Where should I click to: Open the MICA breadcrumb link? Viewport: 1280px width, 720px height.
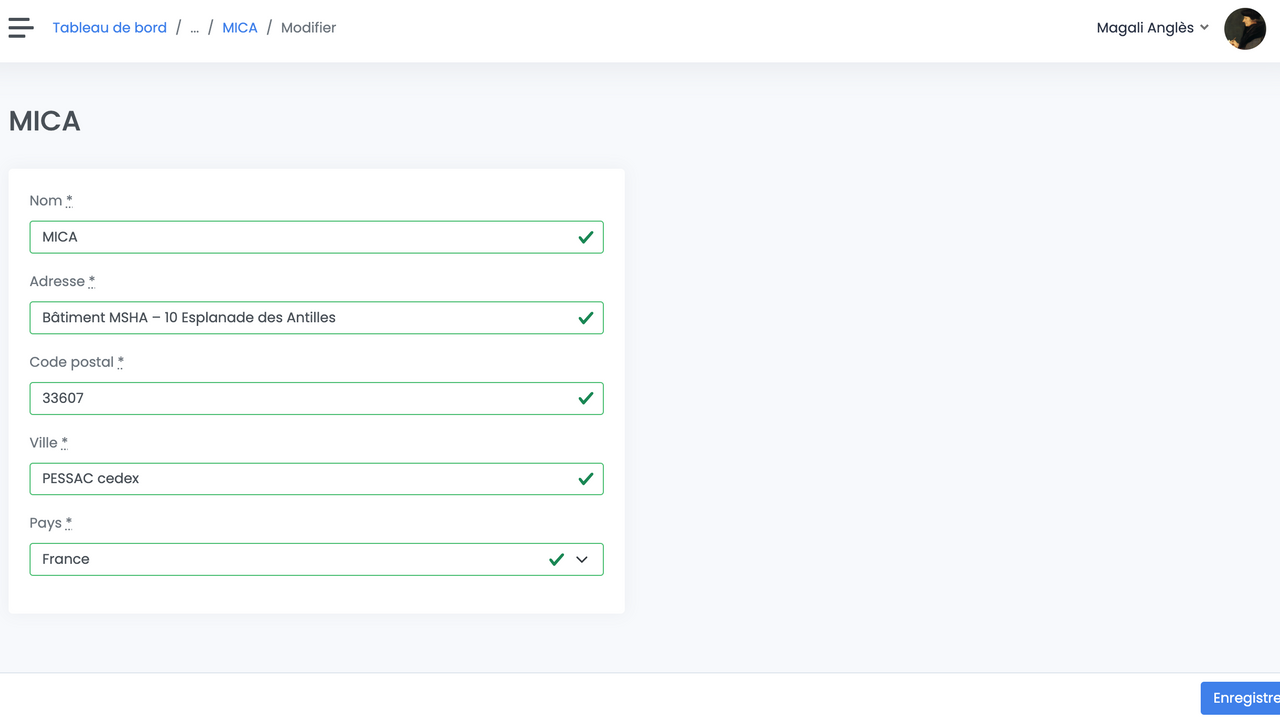point(240,28)
